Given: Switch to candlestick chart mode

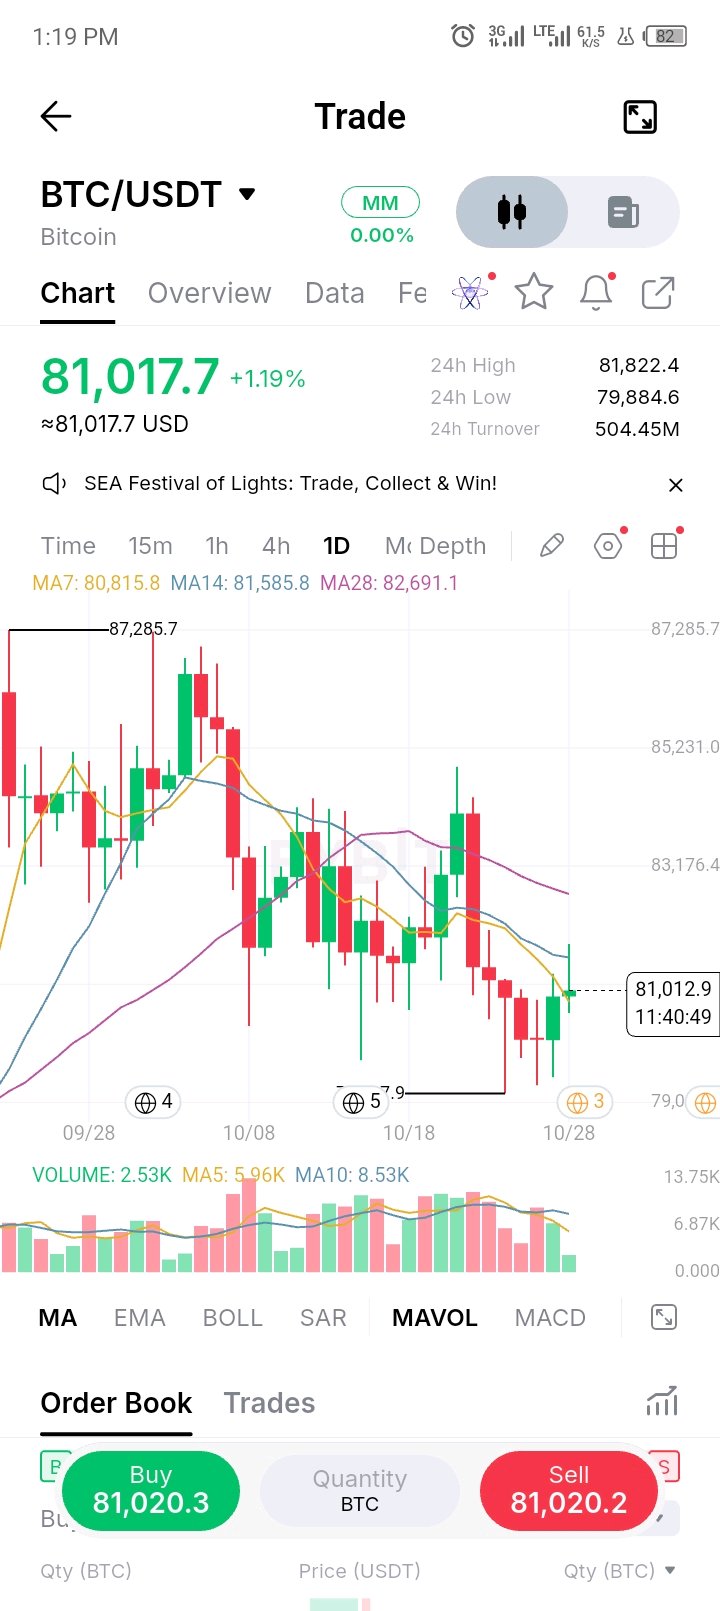Looking at the screenshot, I should click(x=512, y=212).
